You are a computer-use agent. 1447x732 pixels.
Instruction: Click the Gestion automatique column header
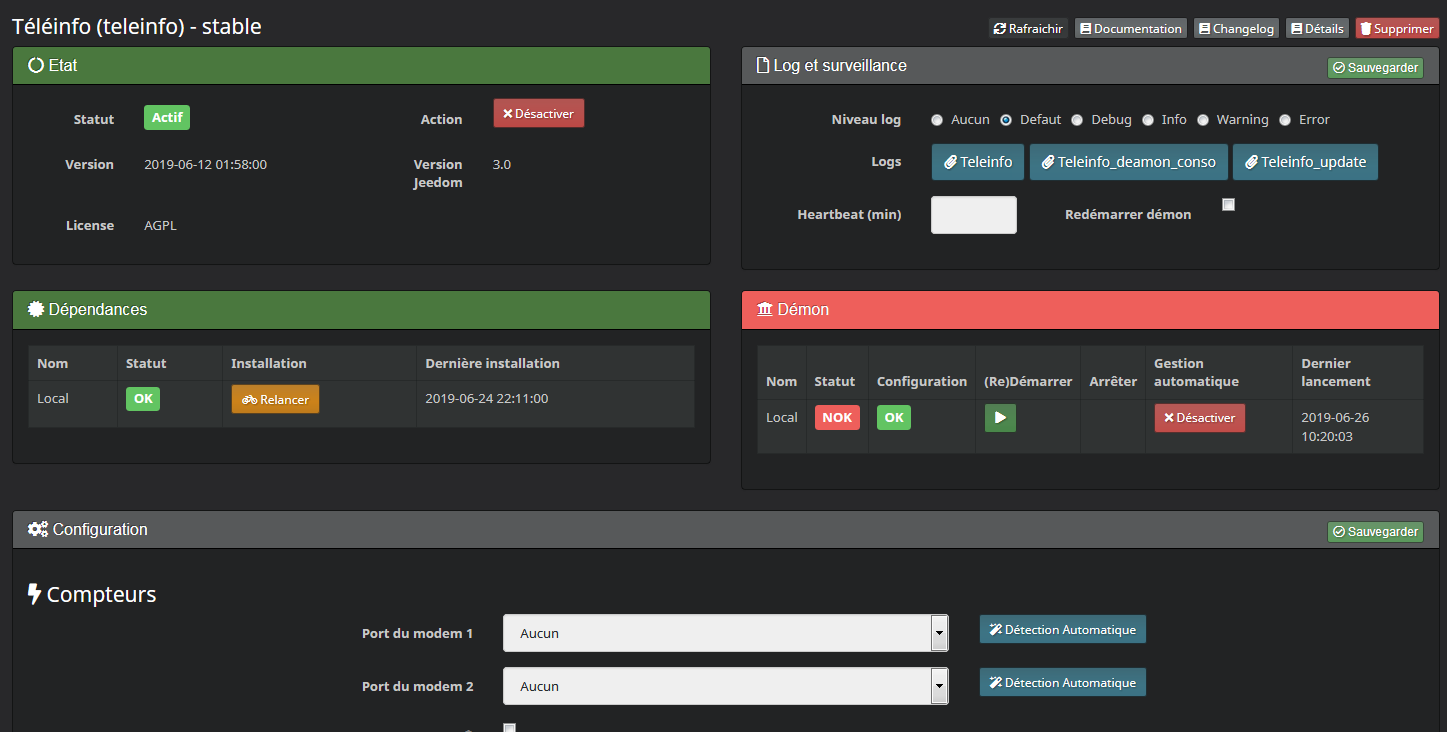tap(1196, 372)
